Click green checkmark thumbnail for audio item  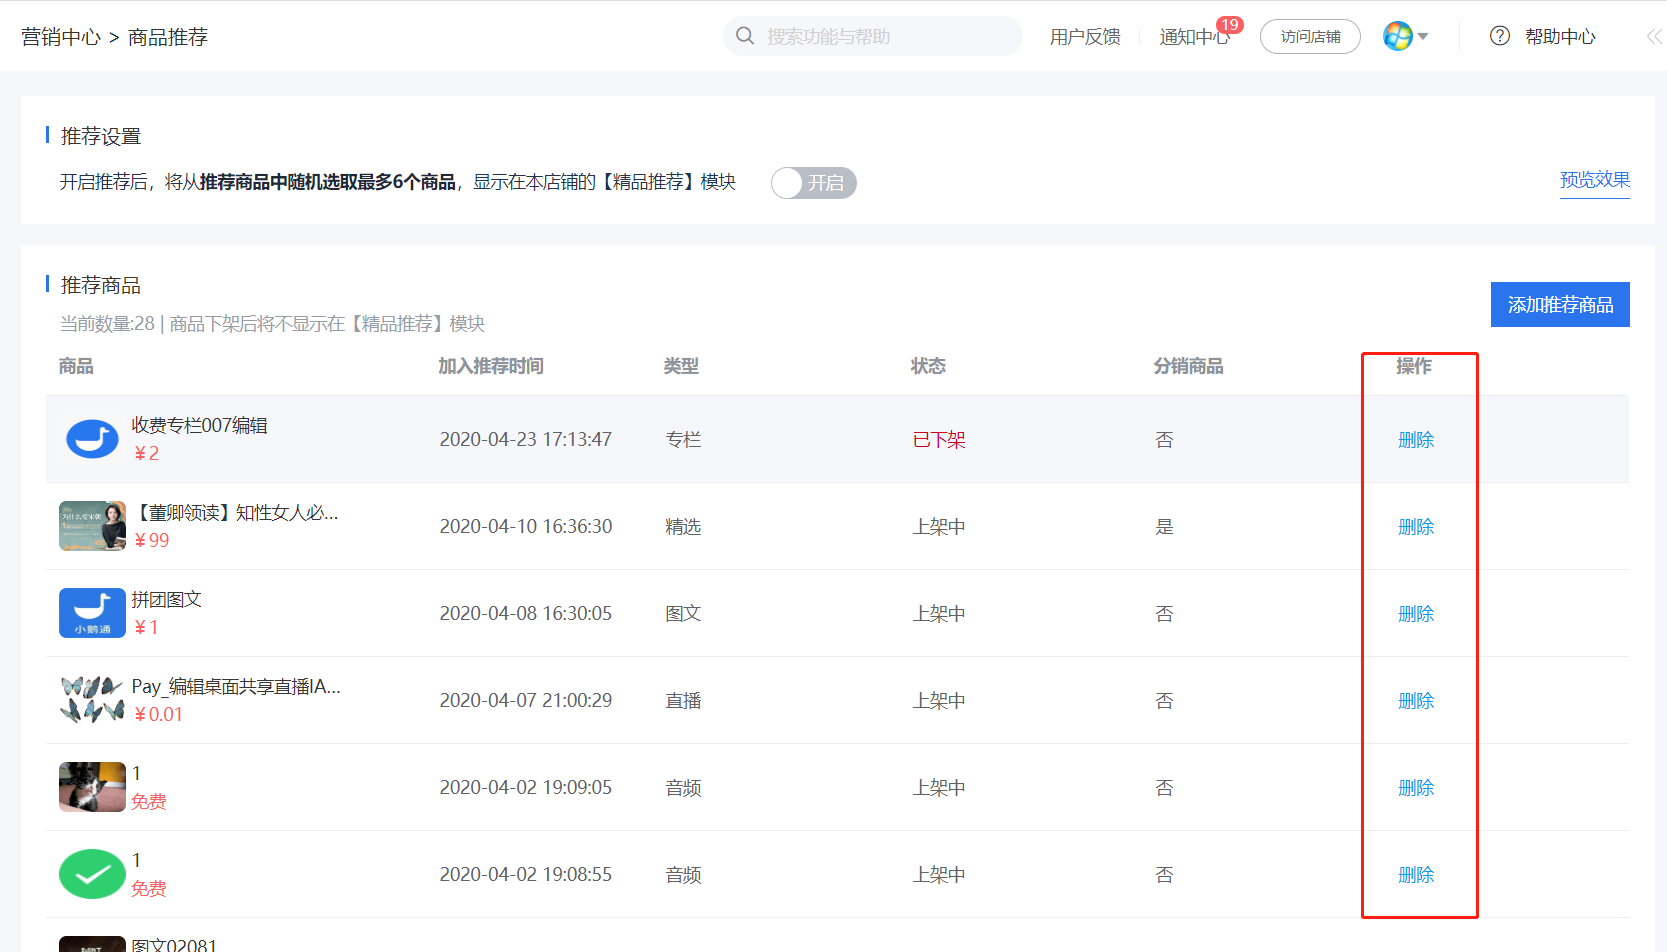(x=92, y=874)
